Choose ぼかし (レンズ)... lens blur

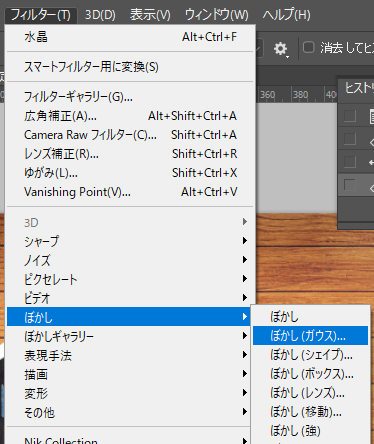[x=310, y=393]
